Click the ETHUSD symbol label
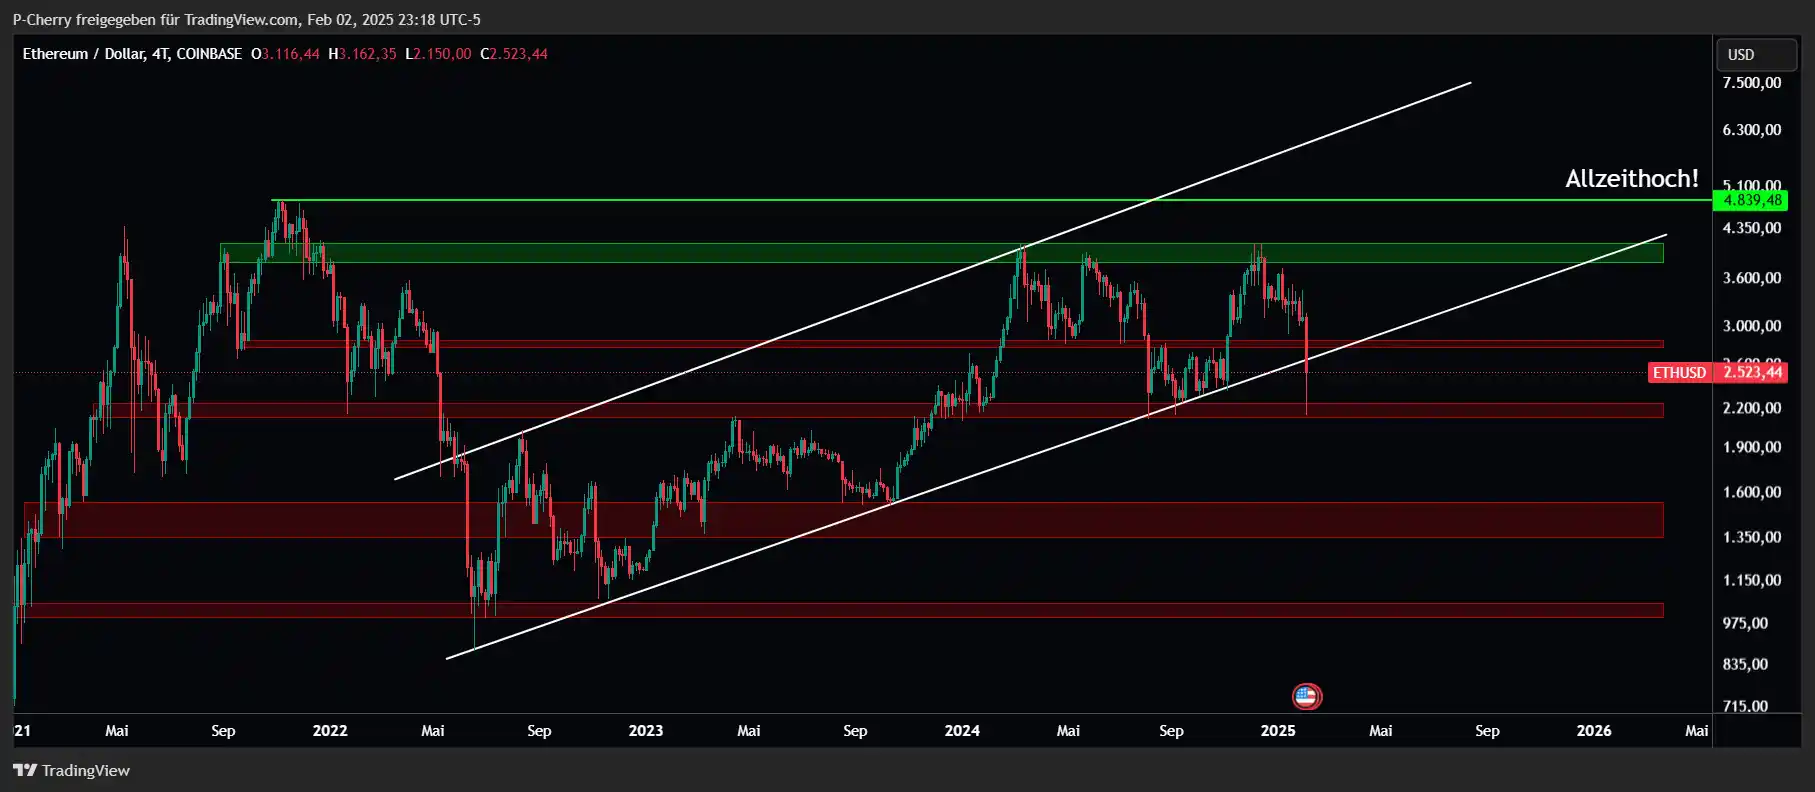The width and height of the screenshot is (1815, 792). 1680,372
